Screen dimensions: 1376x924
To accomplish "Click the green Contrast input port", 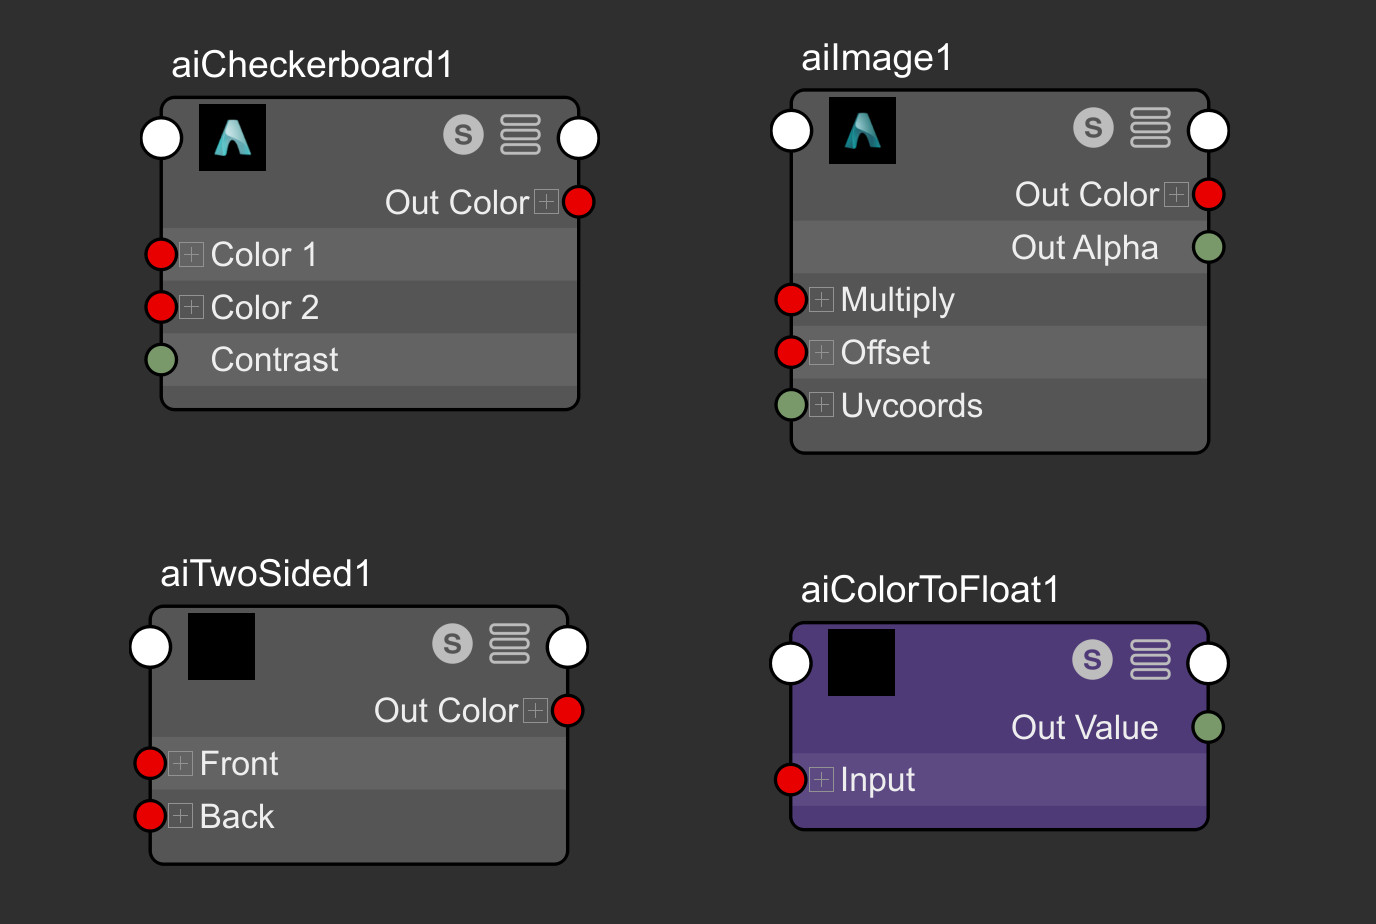I will click(161, 359).
